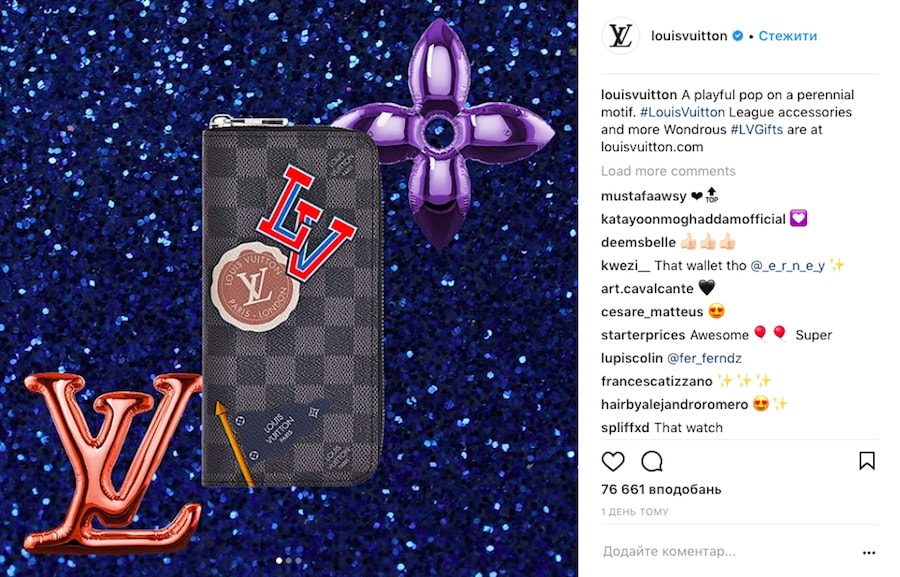Viewport: 900px width, 577px height.
Task: View the 76 661 likes list
Action: [x=661, y=489]
